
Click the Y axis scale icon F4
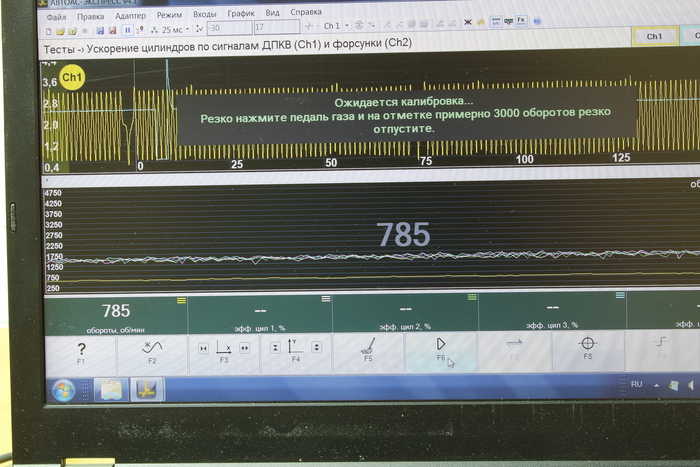pos(296,347)
